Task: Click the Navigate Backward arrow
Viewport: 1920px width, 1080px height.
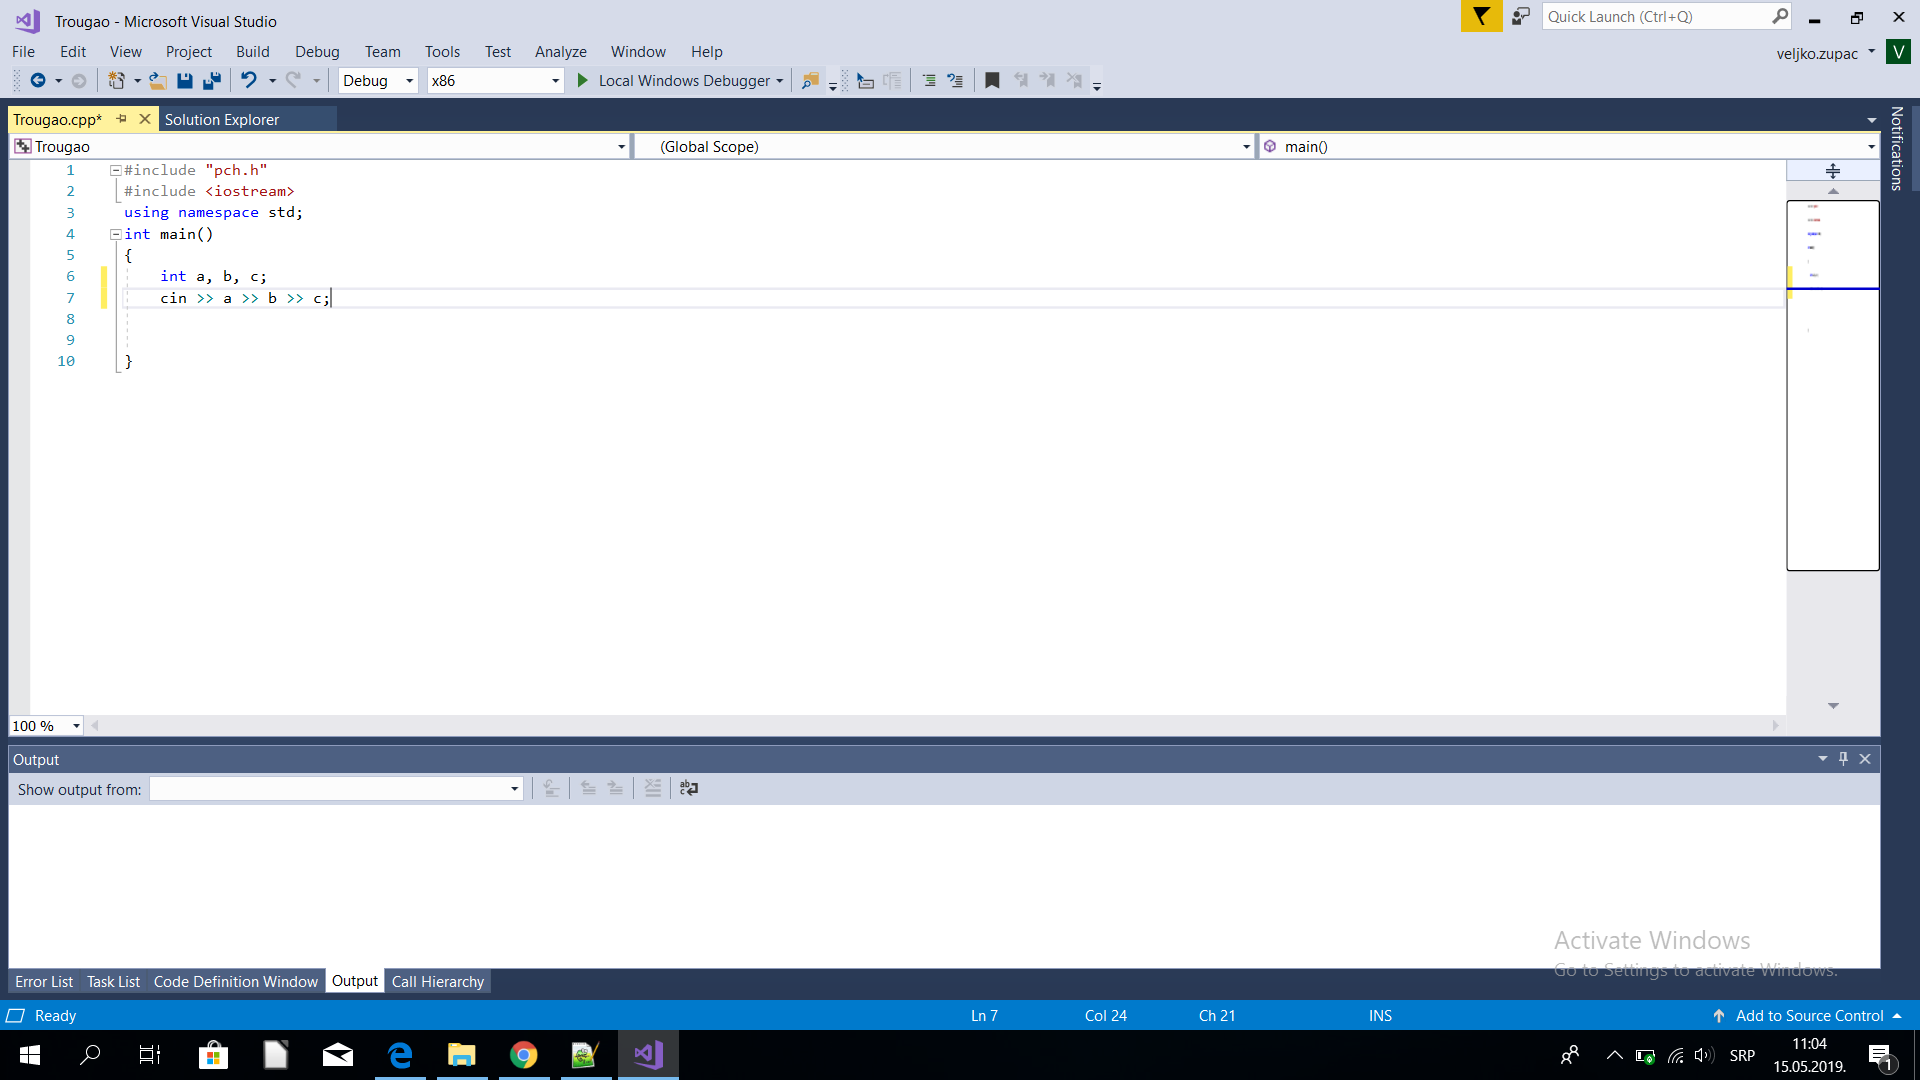Action: click(x=37, y=81)
